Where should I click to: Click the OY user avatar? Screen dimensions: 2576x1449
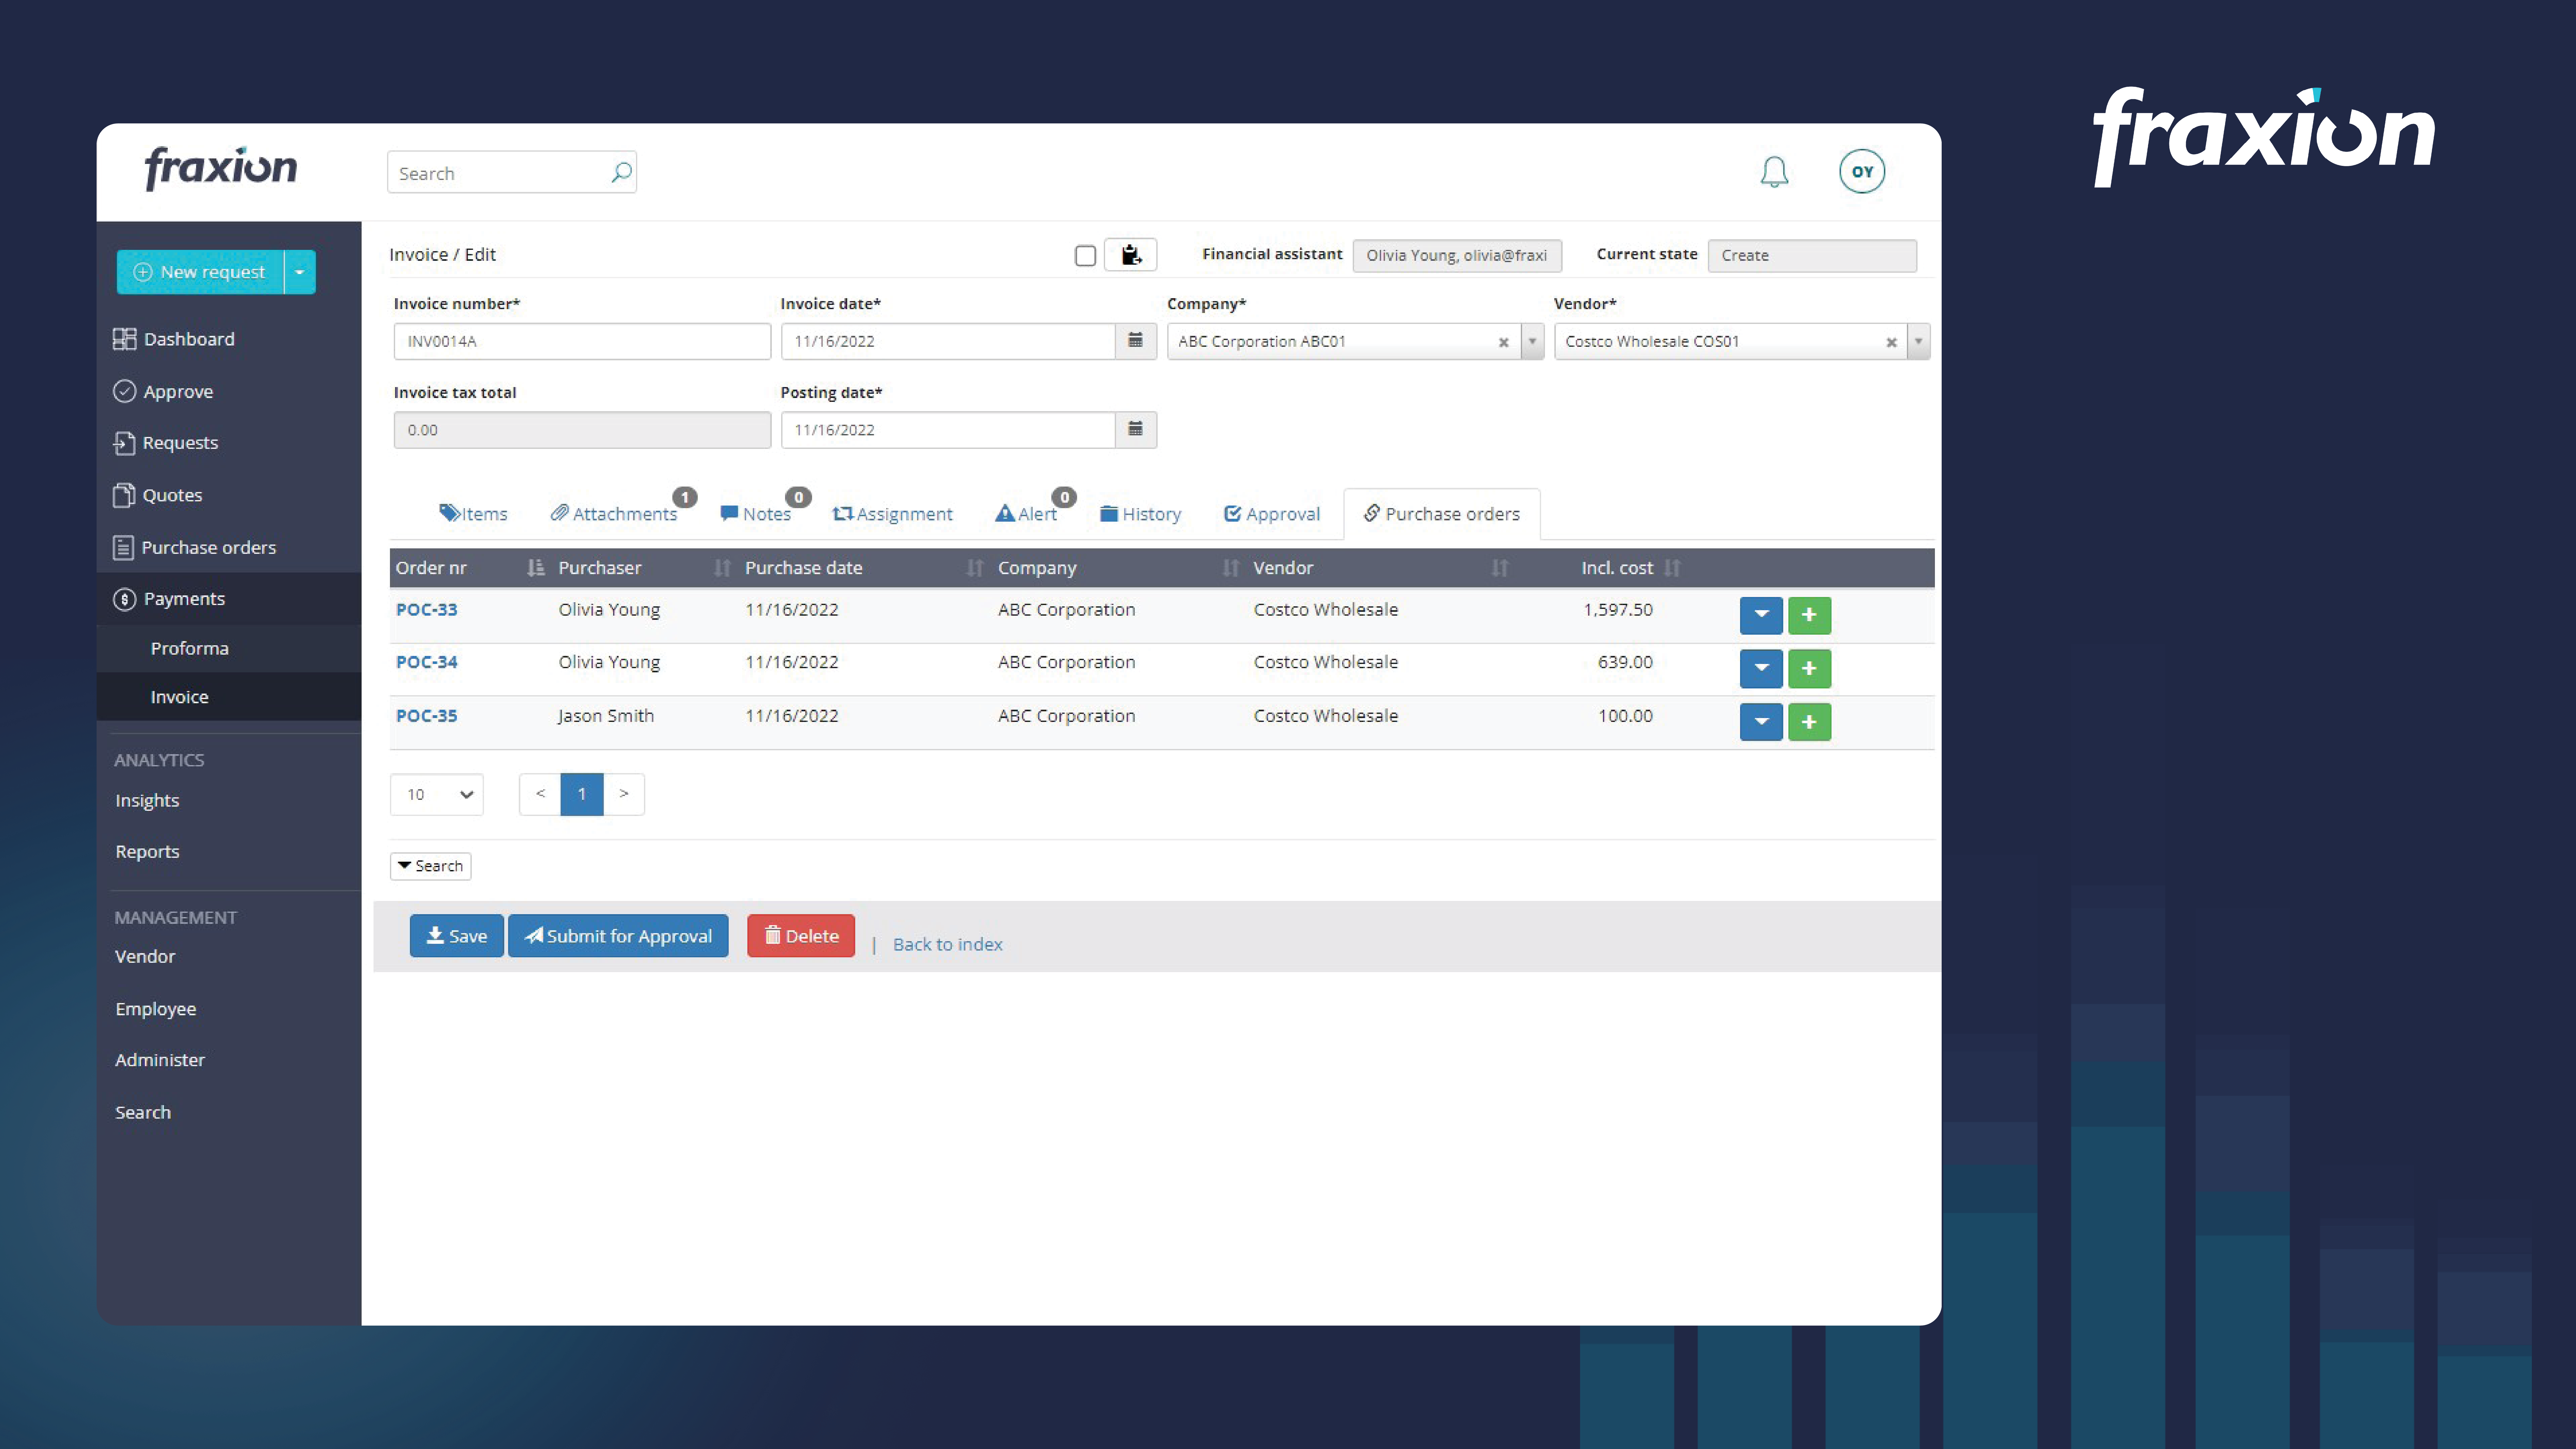pos(1862,171)
